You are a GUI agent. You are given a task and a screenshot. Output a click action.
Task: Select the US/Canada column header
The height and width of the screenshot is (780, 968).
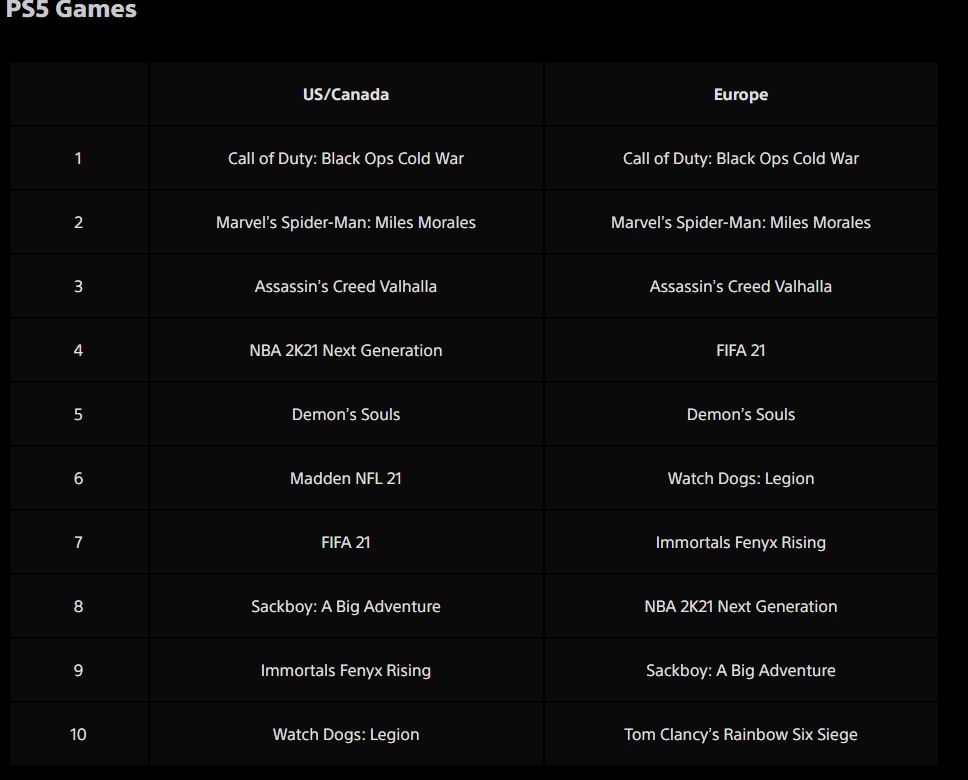(346, 95)
